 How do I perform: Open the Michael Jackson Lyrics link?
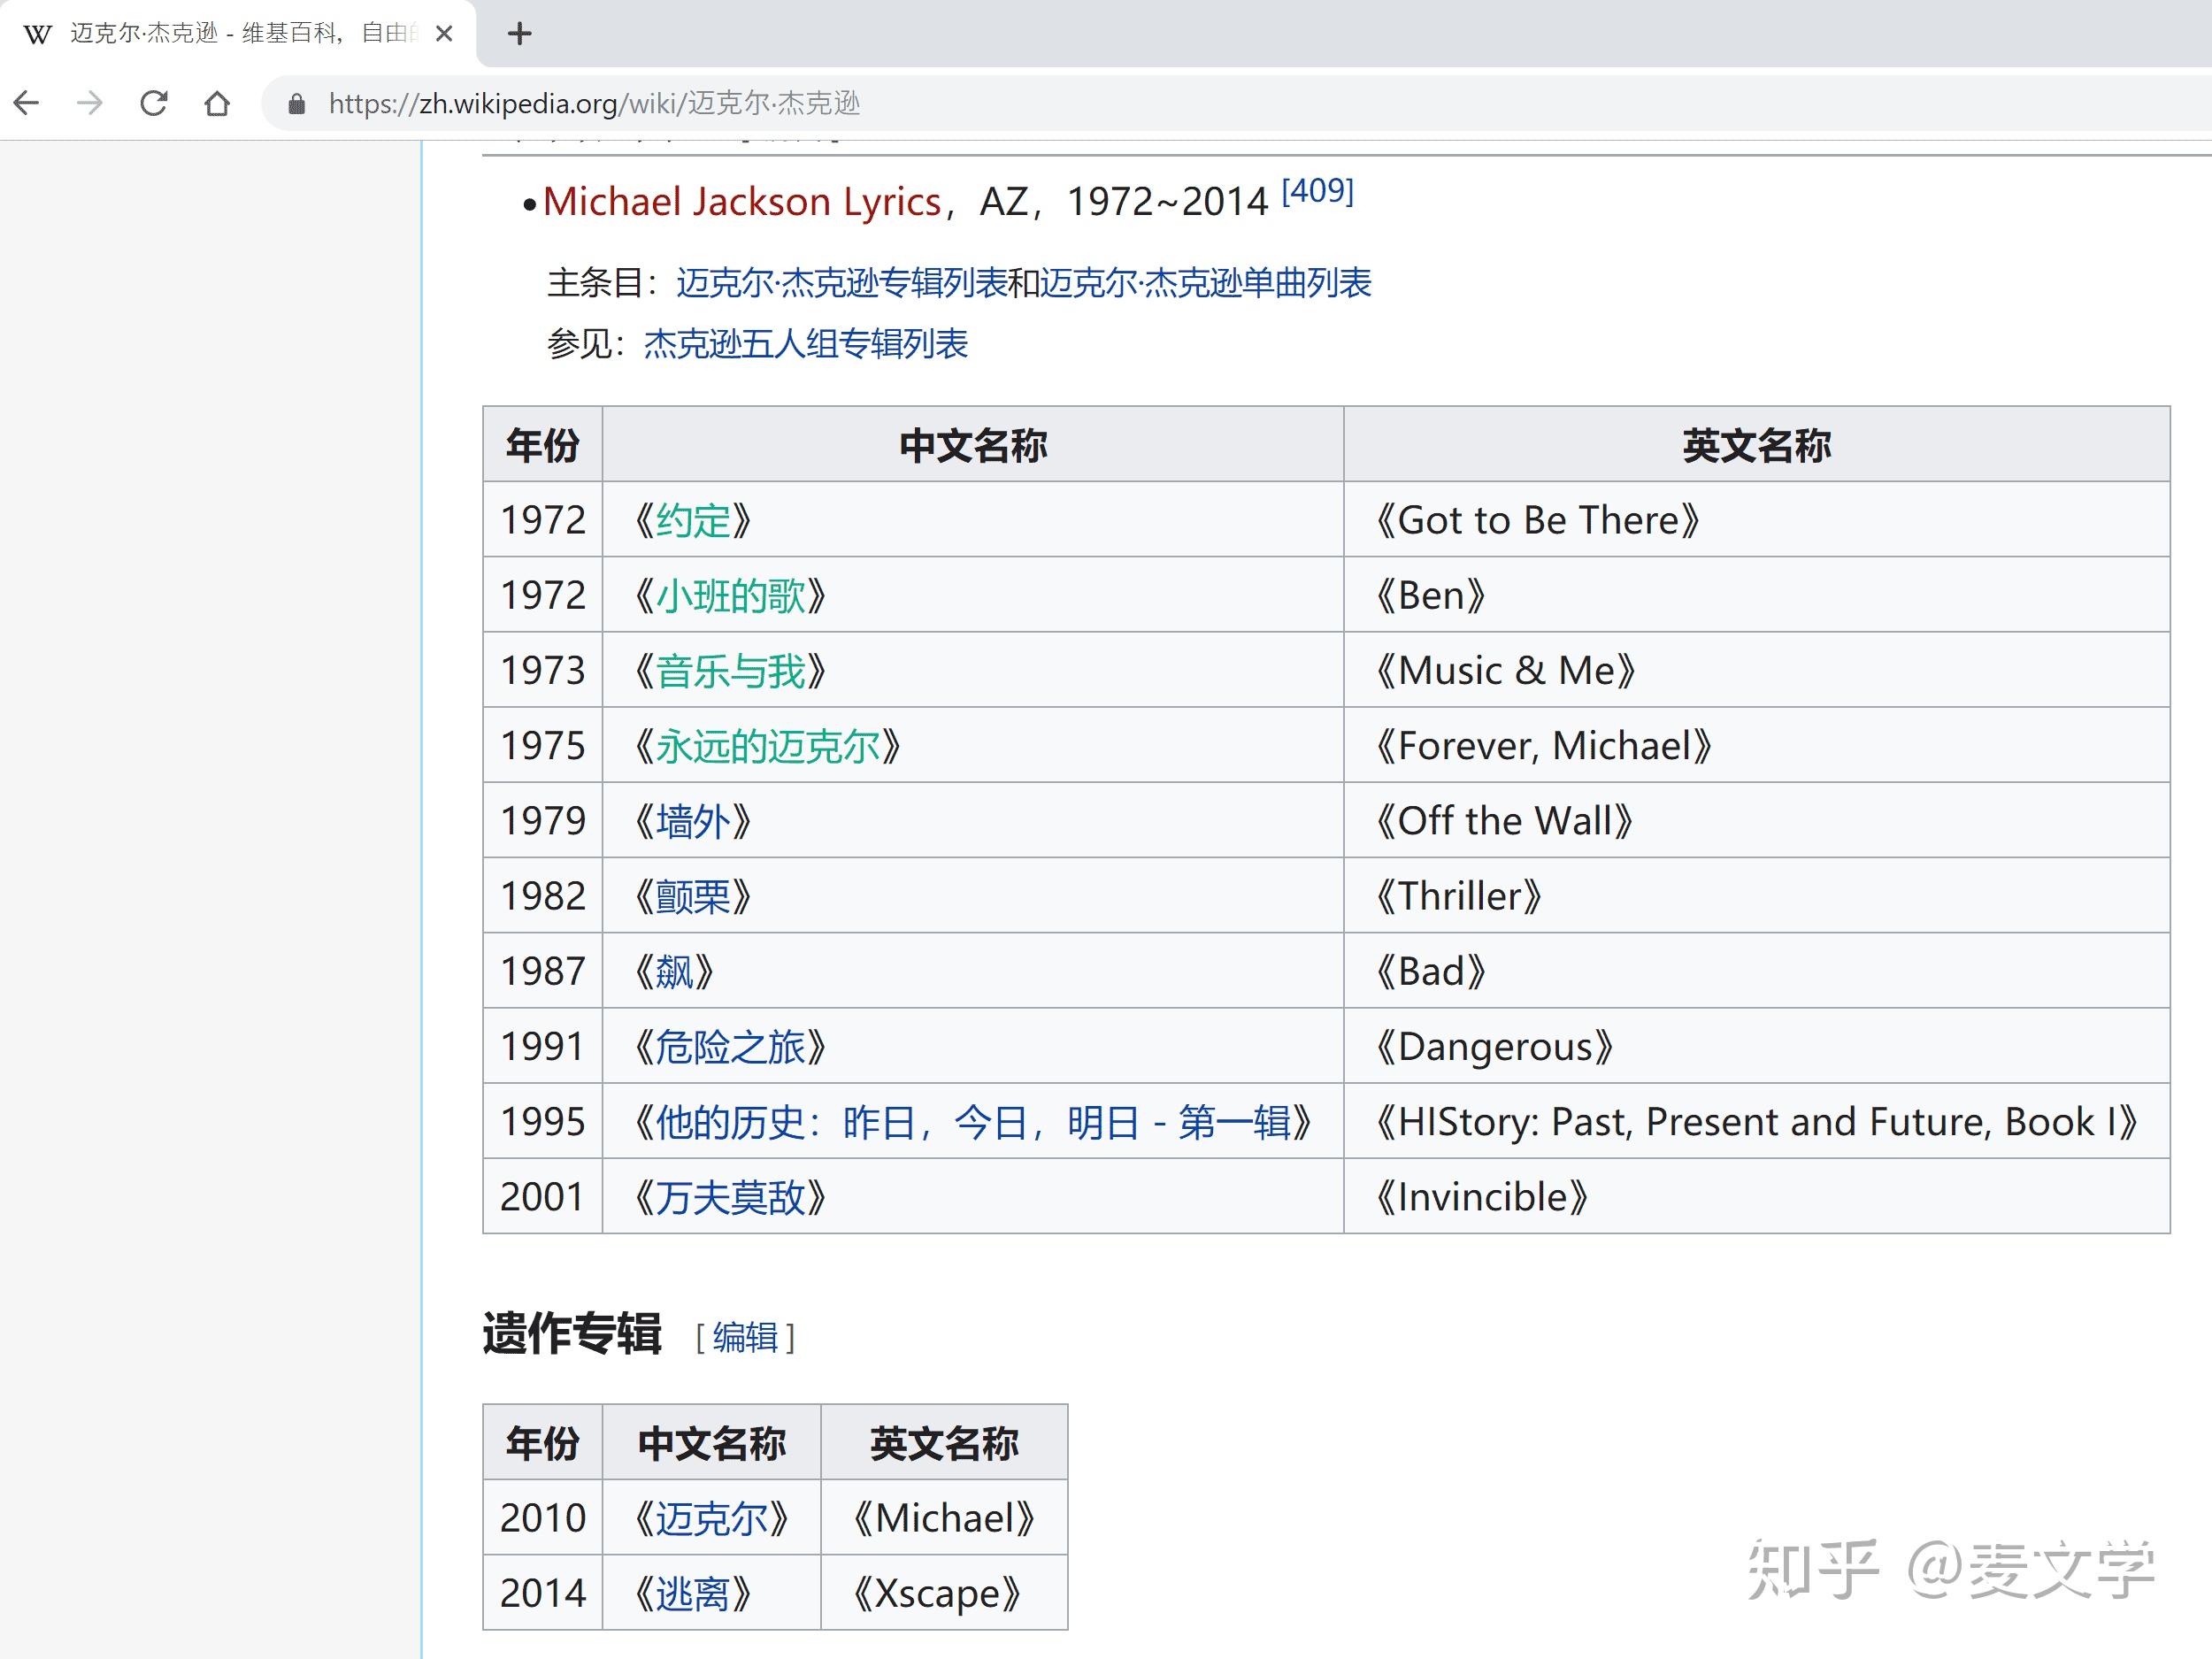click(741, 202)
